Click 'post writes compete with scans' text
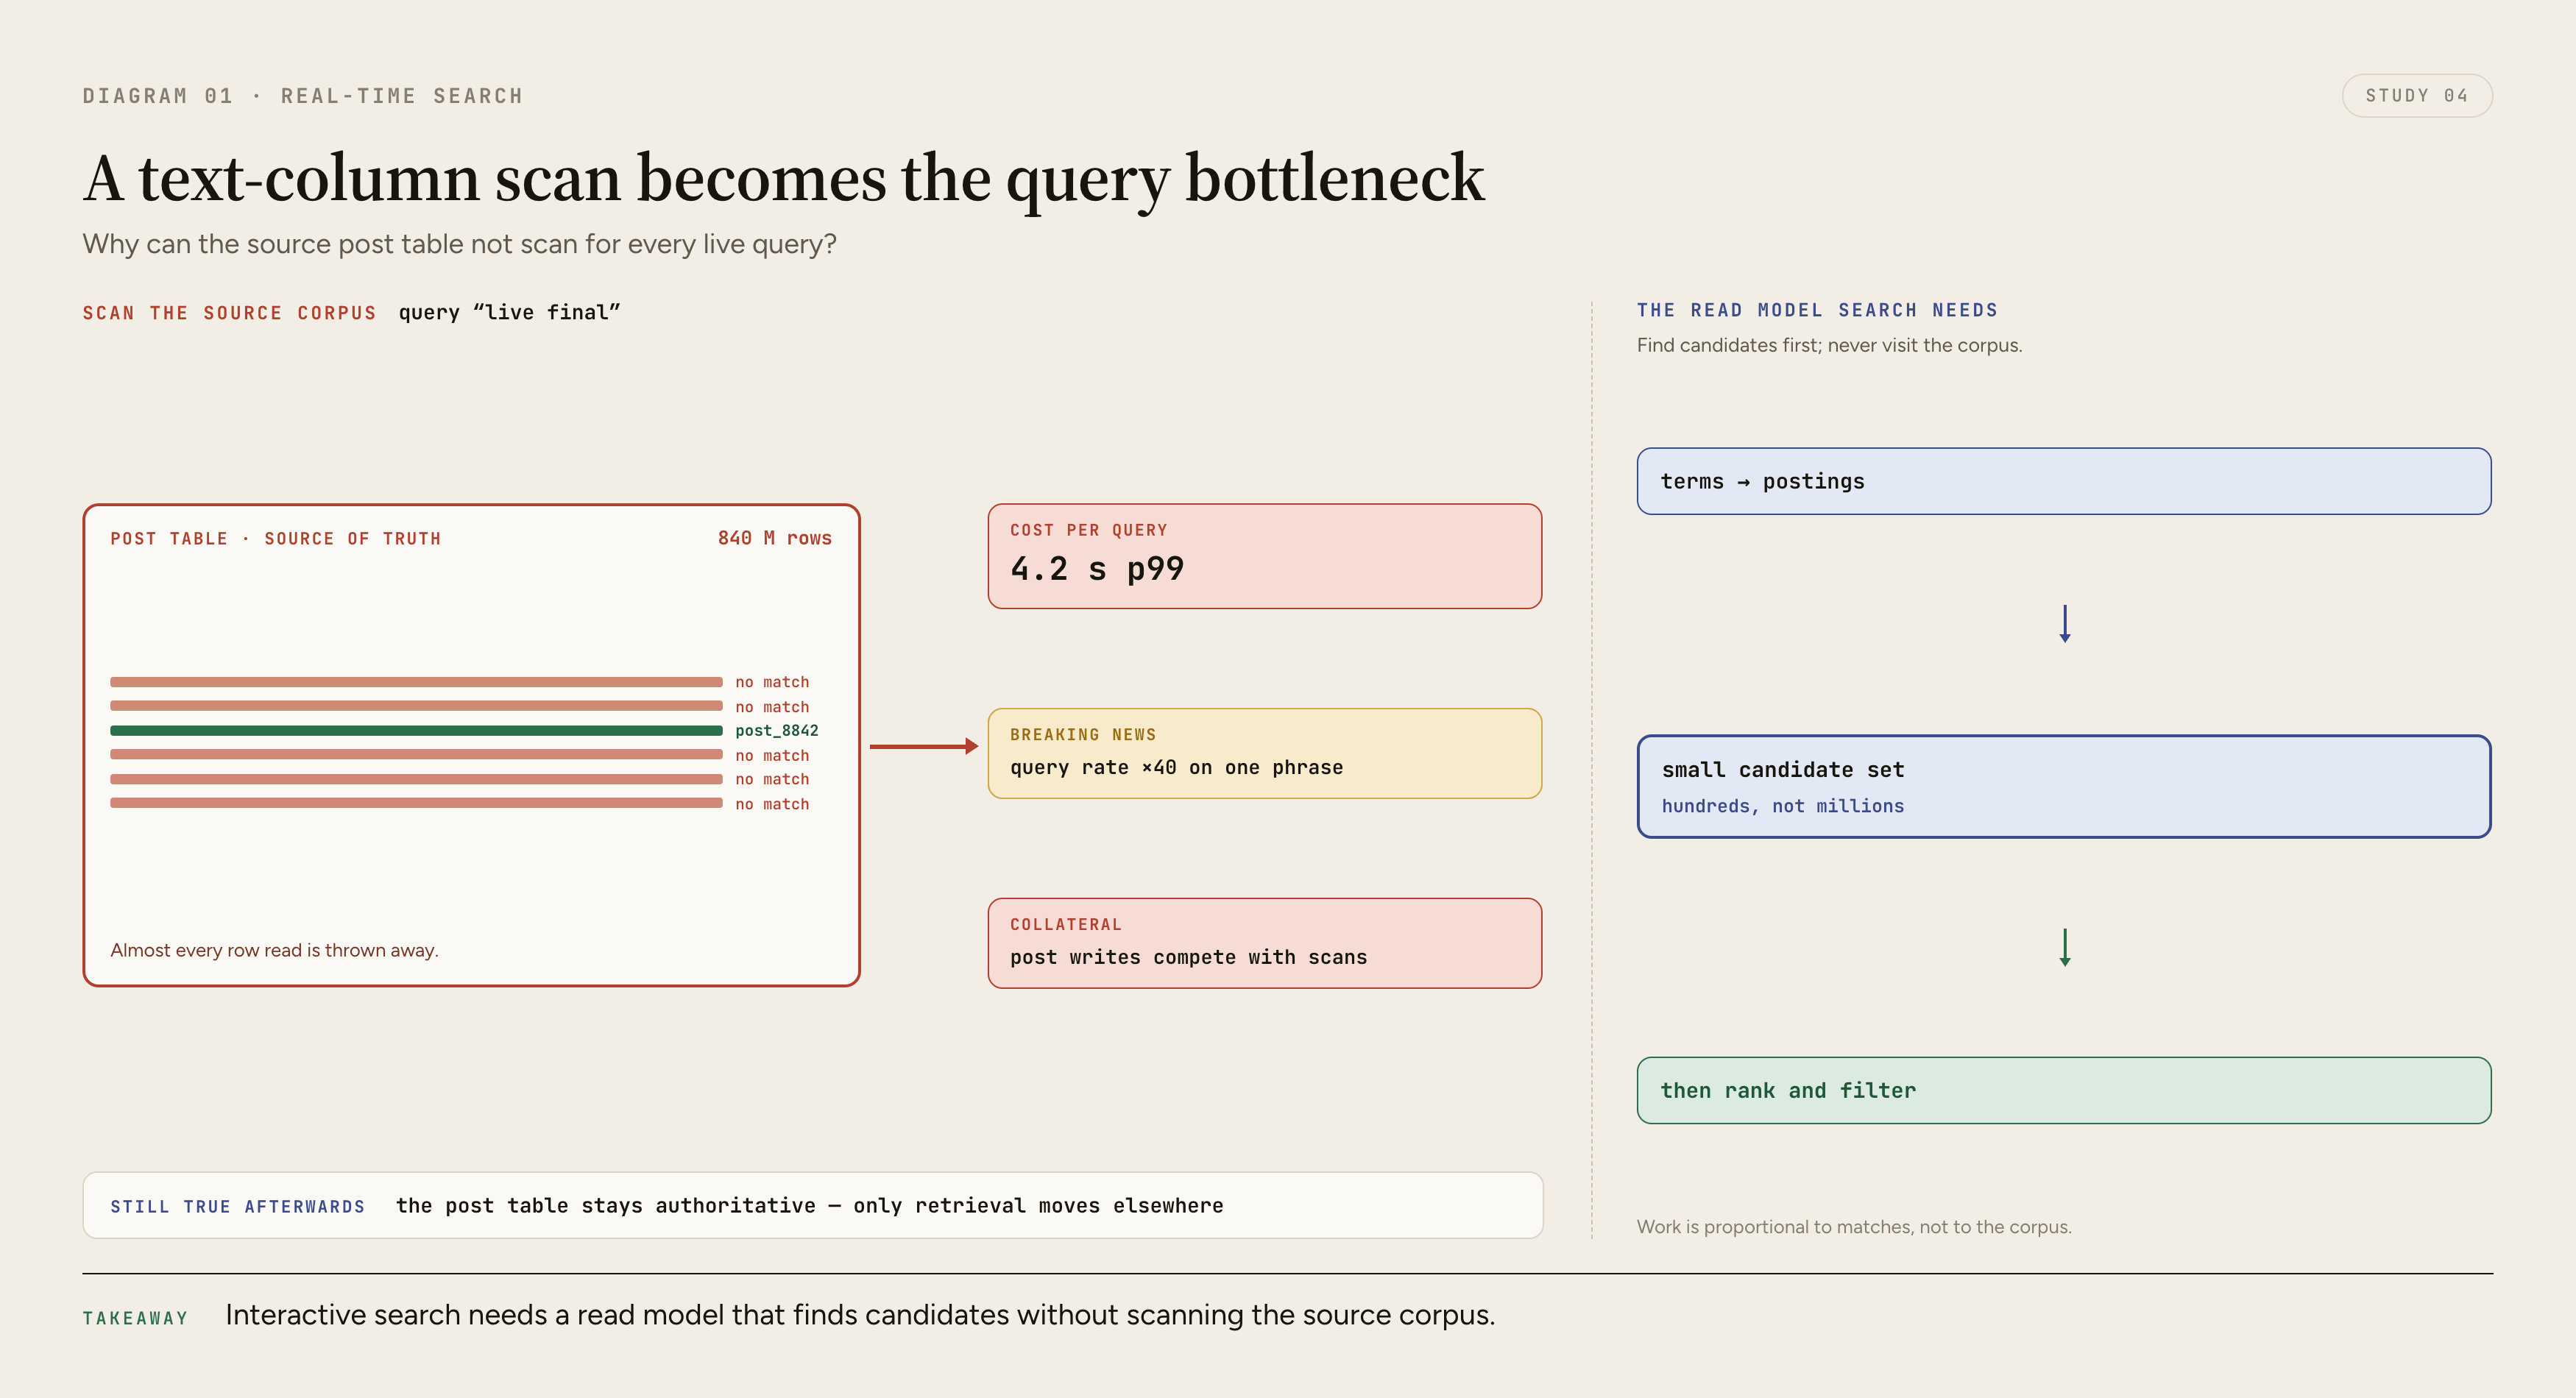Viewport: 2576px width, 1398px height. pos(1188,958)
